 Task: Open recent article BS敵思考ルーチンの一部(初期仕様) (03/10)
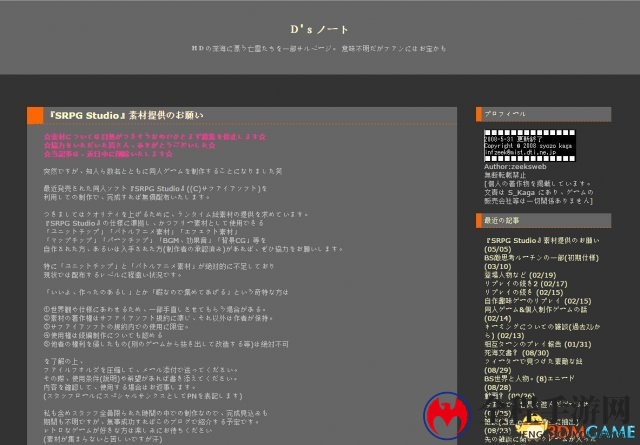click(541, 262)
